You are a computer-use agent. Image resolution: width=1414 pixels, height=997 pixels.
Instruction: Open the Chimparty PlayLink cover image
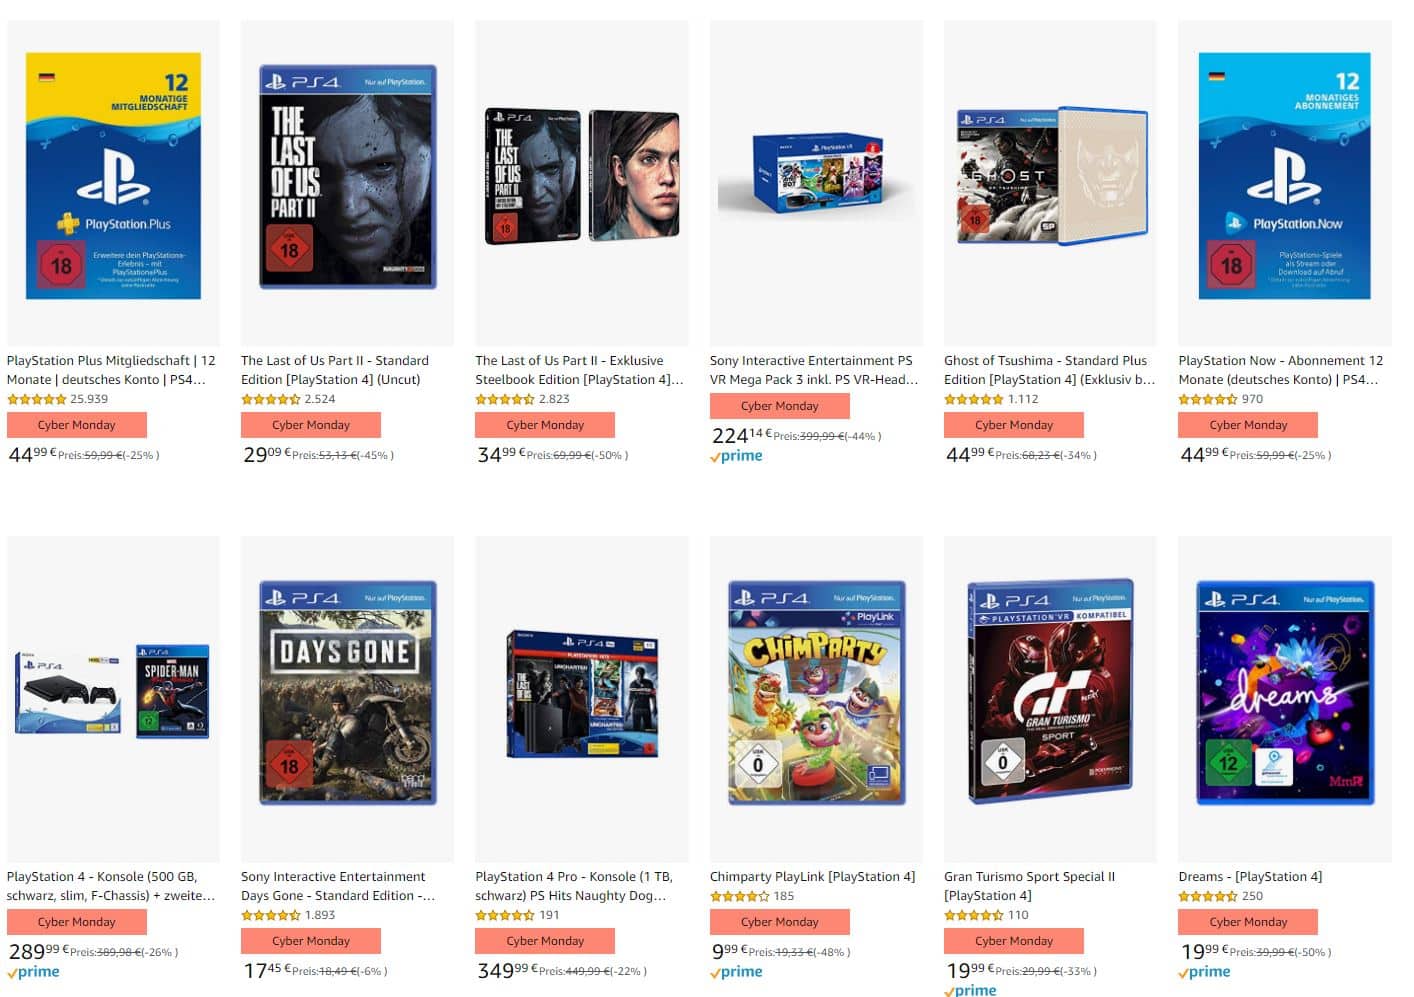816,692
